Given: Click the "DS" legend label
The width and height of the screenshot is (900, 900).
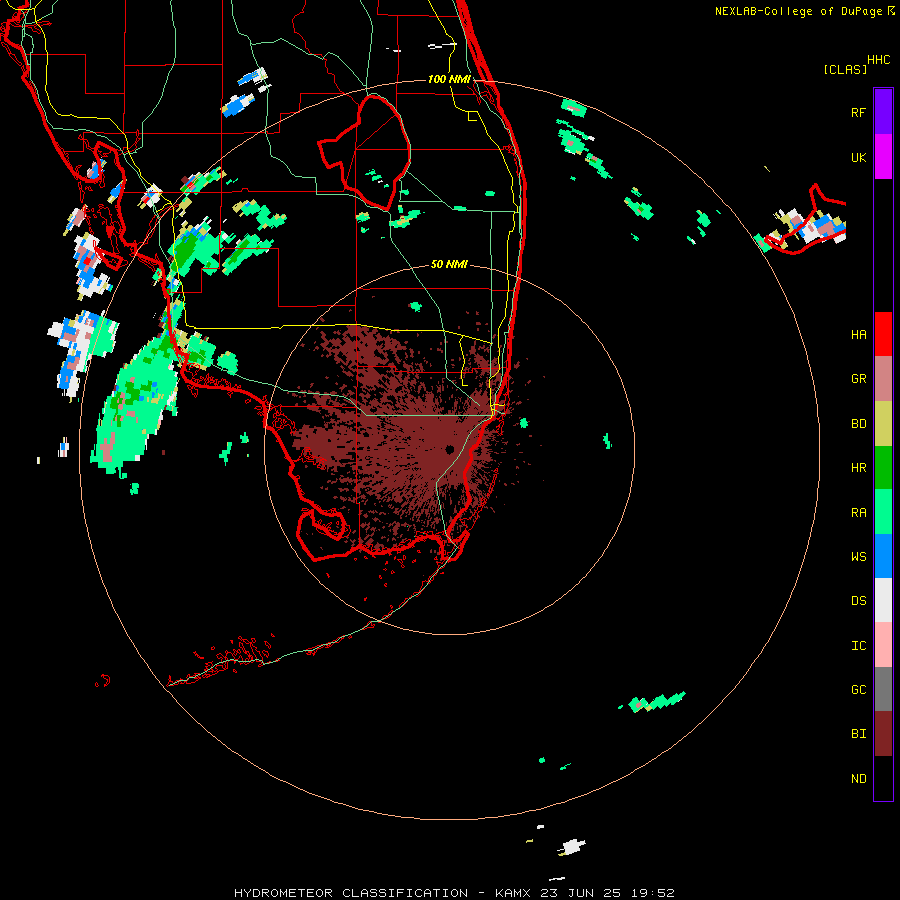Looking at the screenshot, I should coord(858,601).
